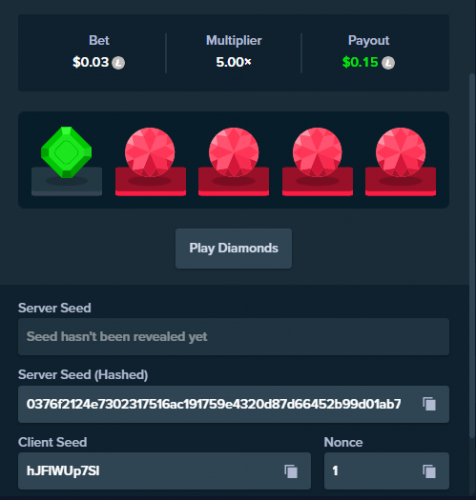Click the Play Diamonds button
This screenshot has height=500, width=476.
point(234,248)
